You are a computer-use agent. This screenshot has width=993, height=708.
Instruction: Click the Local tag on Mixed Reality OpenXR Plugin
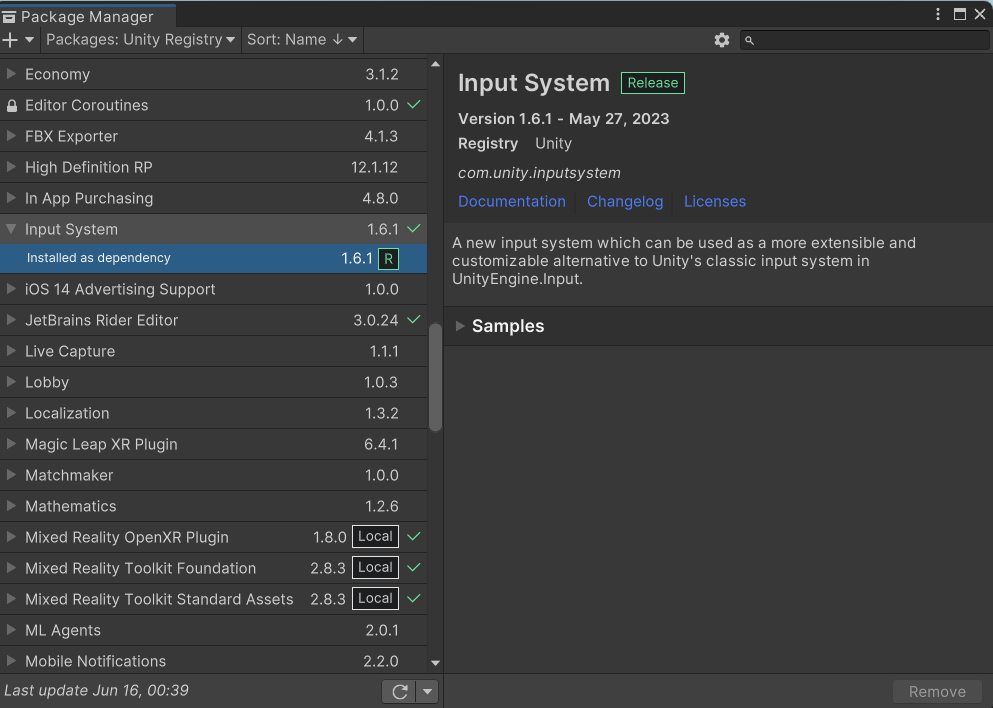coord(375,537)
